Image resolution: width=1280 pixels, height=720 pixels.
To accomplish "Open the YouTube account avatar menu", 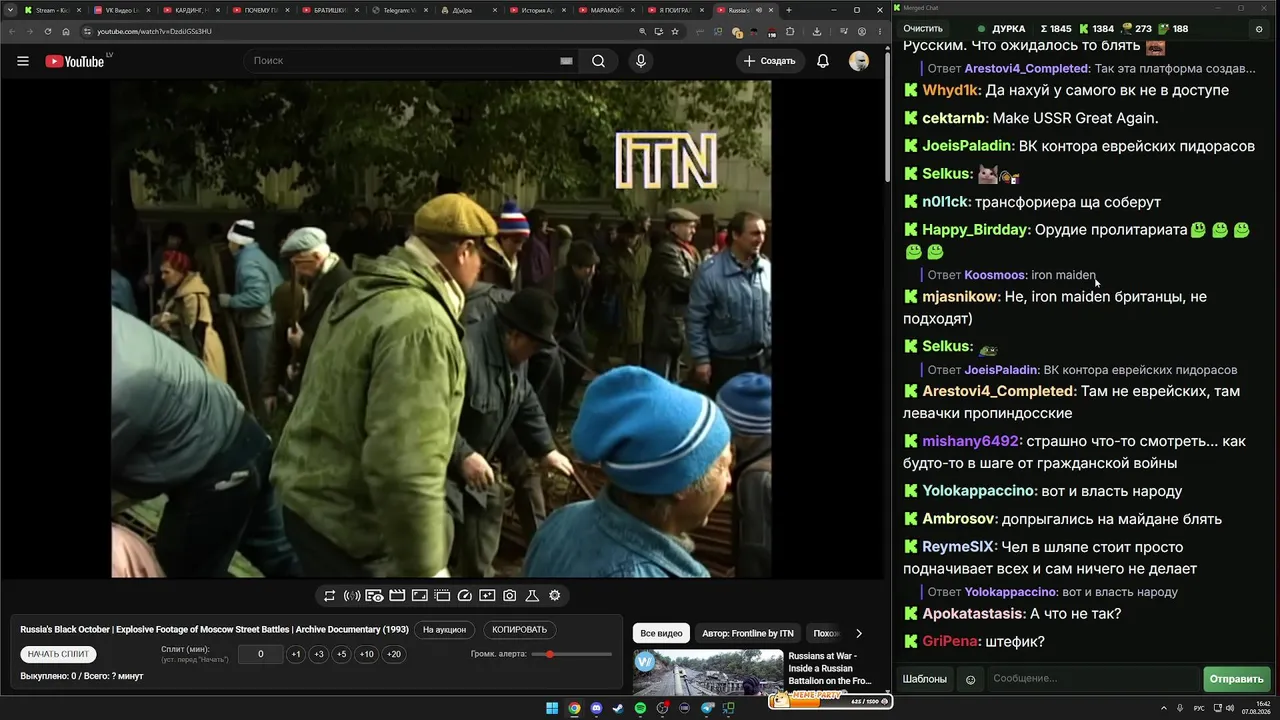I will pyautogui.click(x=859, y=61).
